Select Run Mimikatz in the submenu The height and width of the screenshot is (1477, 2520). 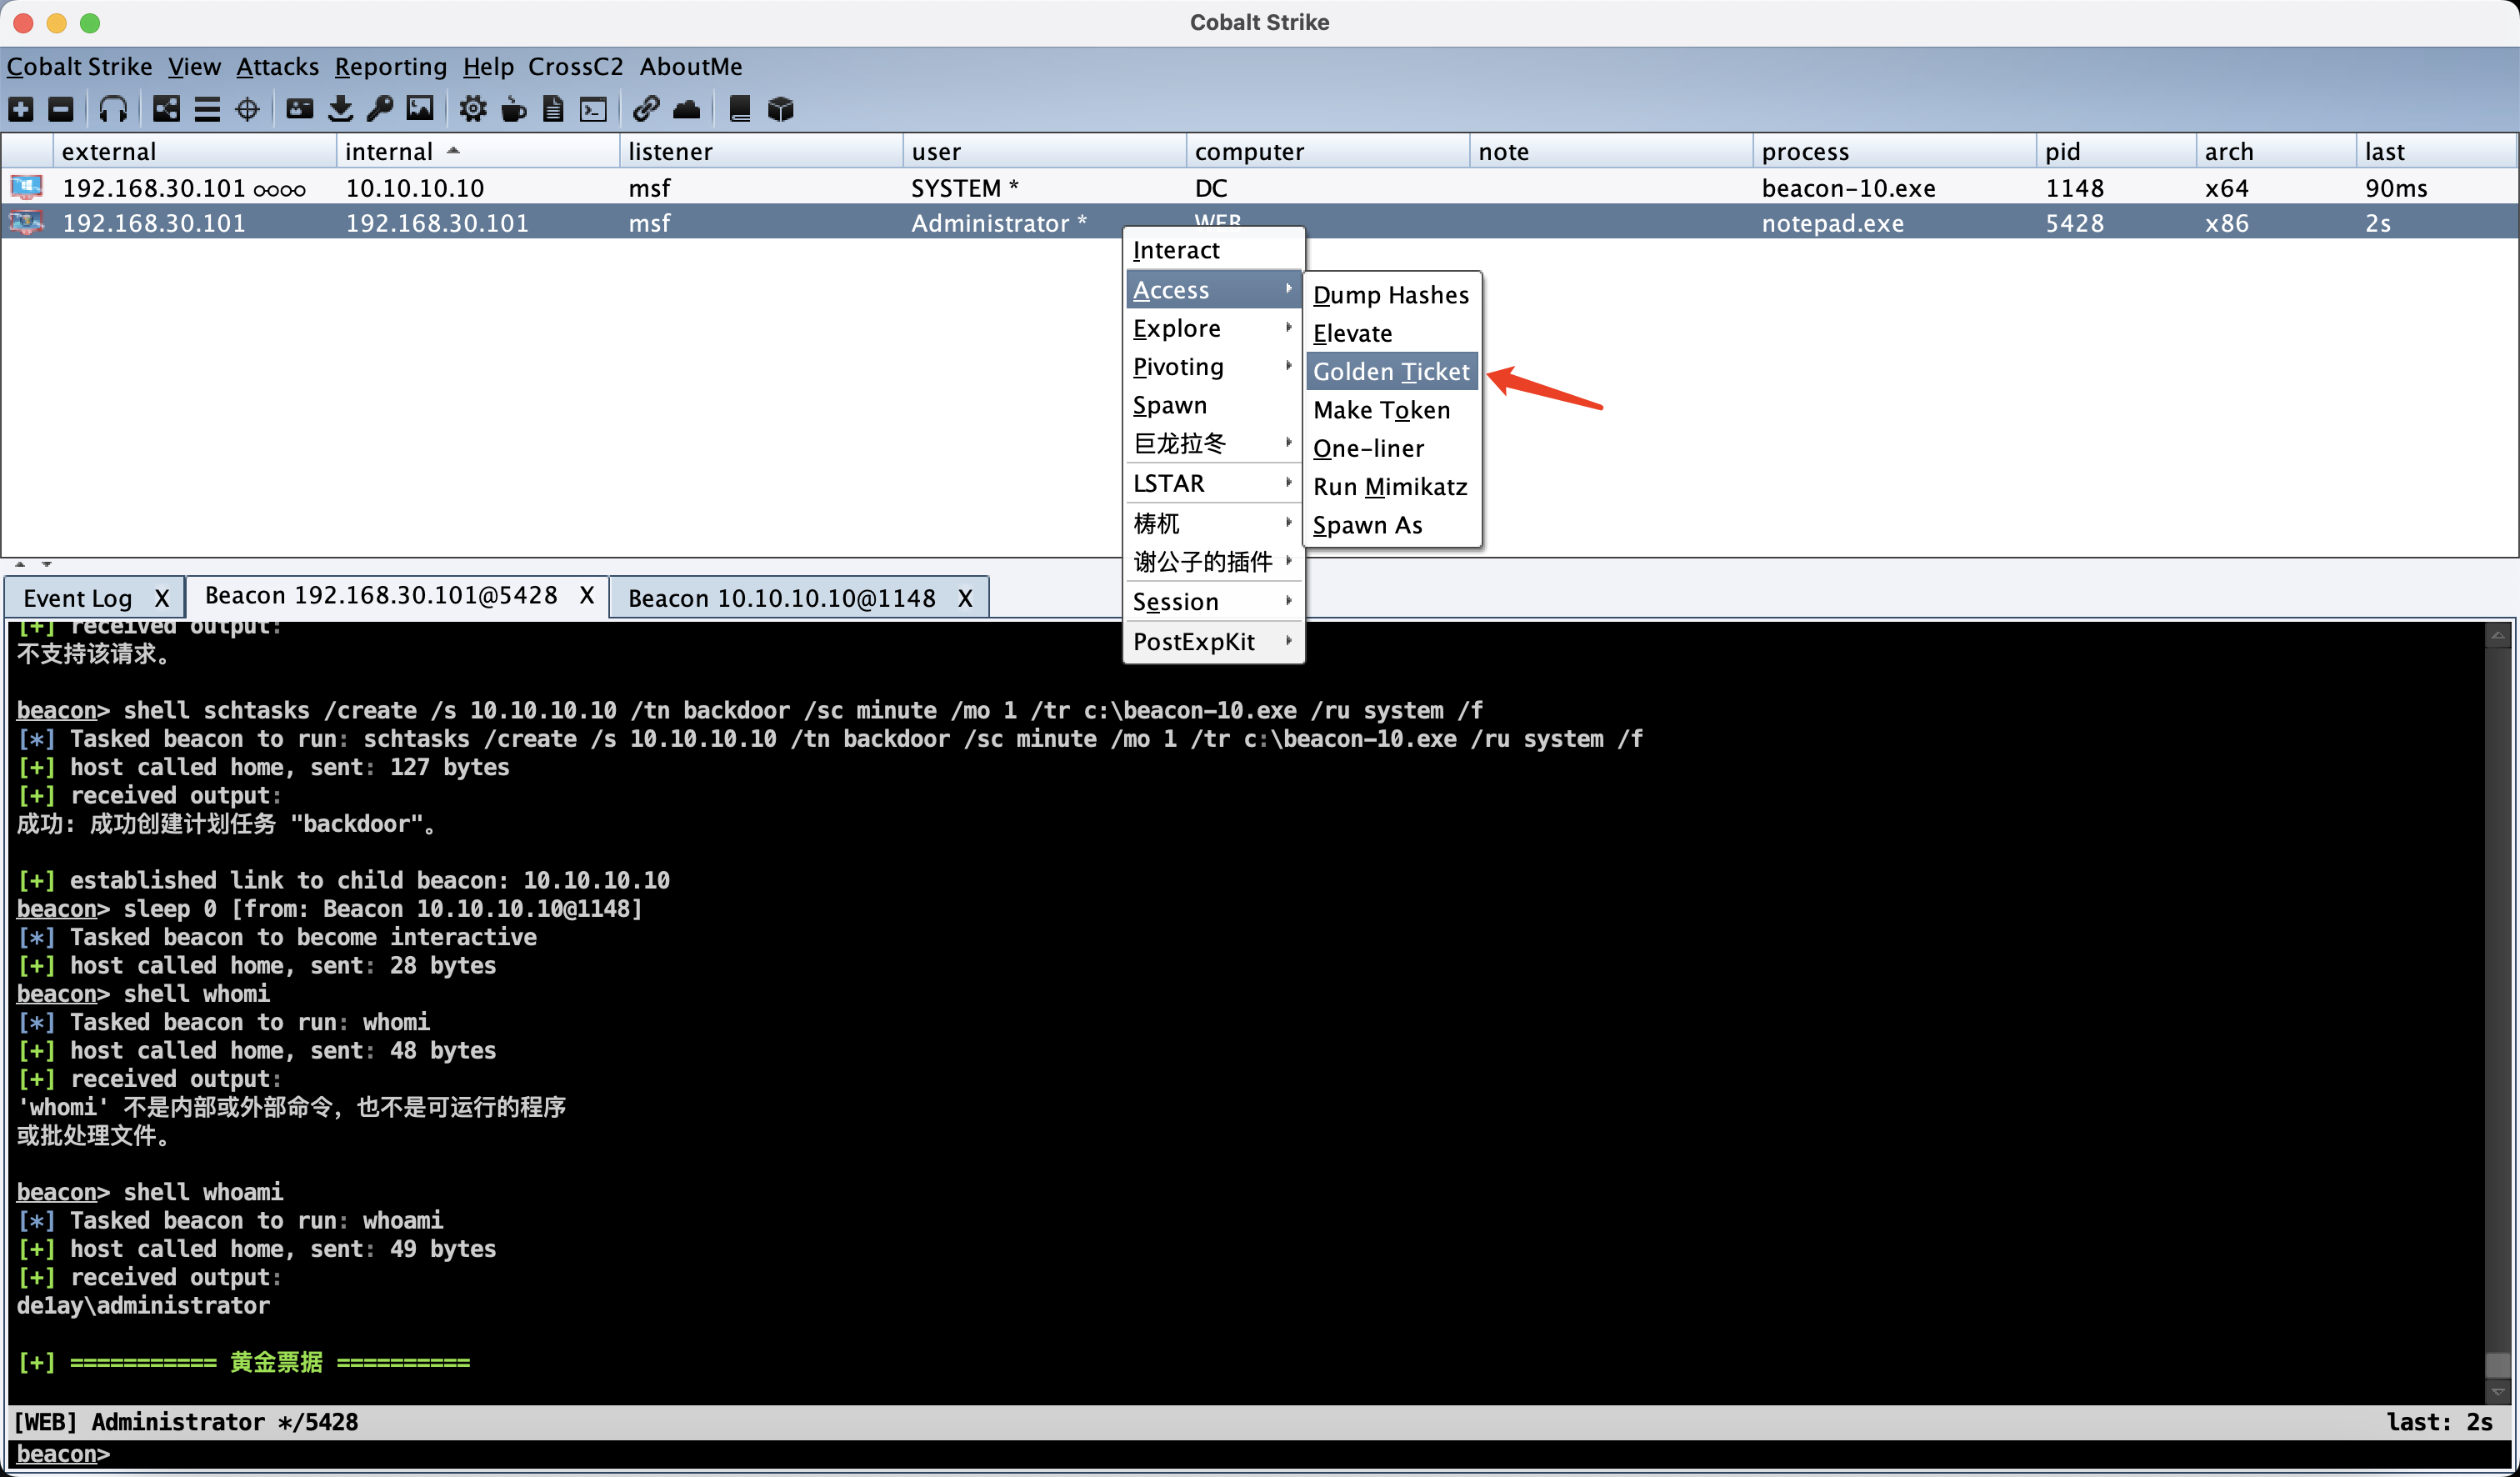point(1391,486)
